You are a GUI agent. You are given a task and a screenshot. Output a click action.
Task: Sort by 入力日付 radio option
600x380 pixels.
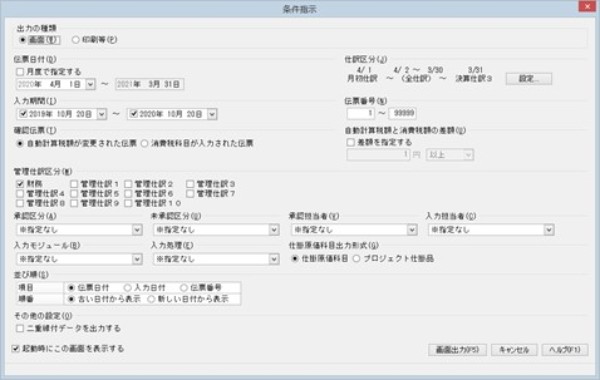pos(127,287)
